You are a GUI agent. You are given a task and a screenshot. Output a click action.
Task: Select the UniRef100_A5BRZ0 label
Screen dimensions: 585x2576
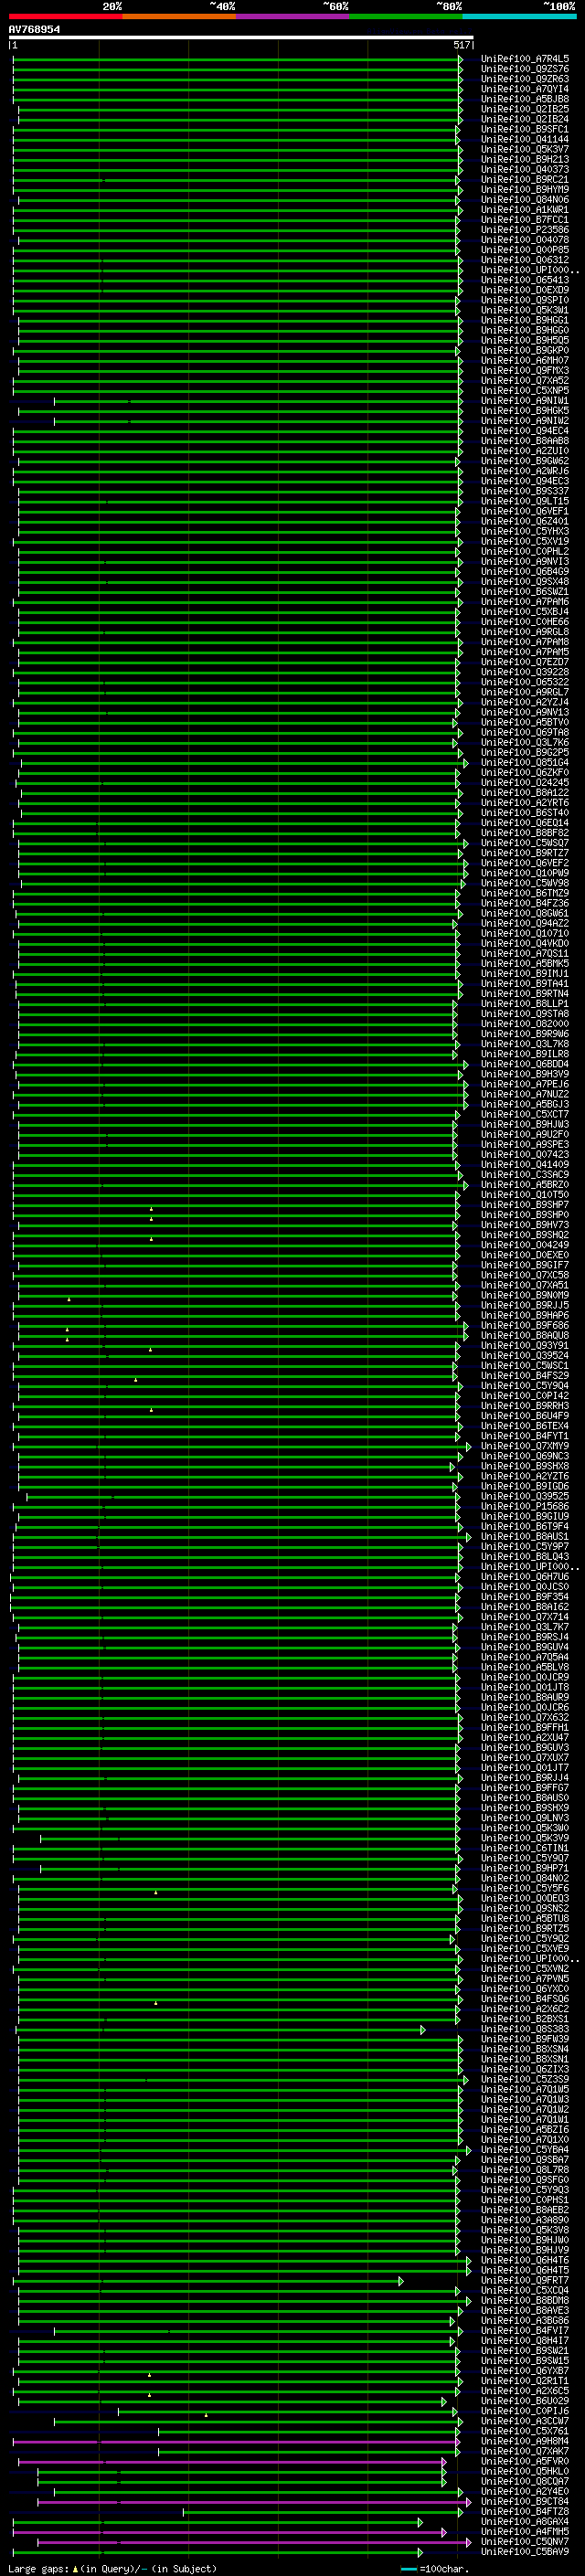(525, 1185)
